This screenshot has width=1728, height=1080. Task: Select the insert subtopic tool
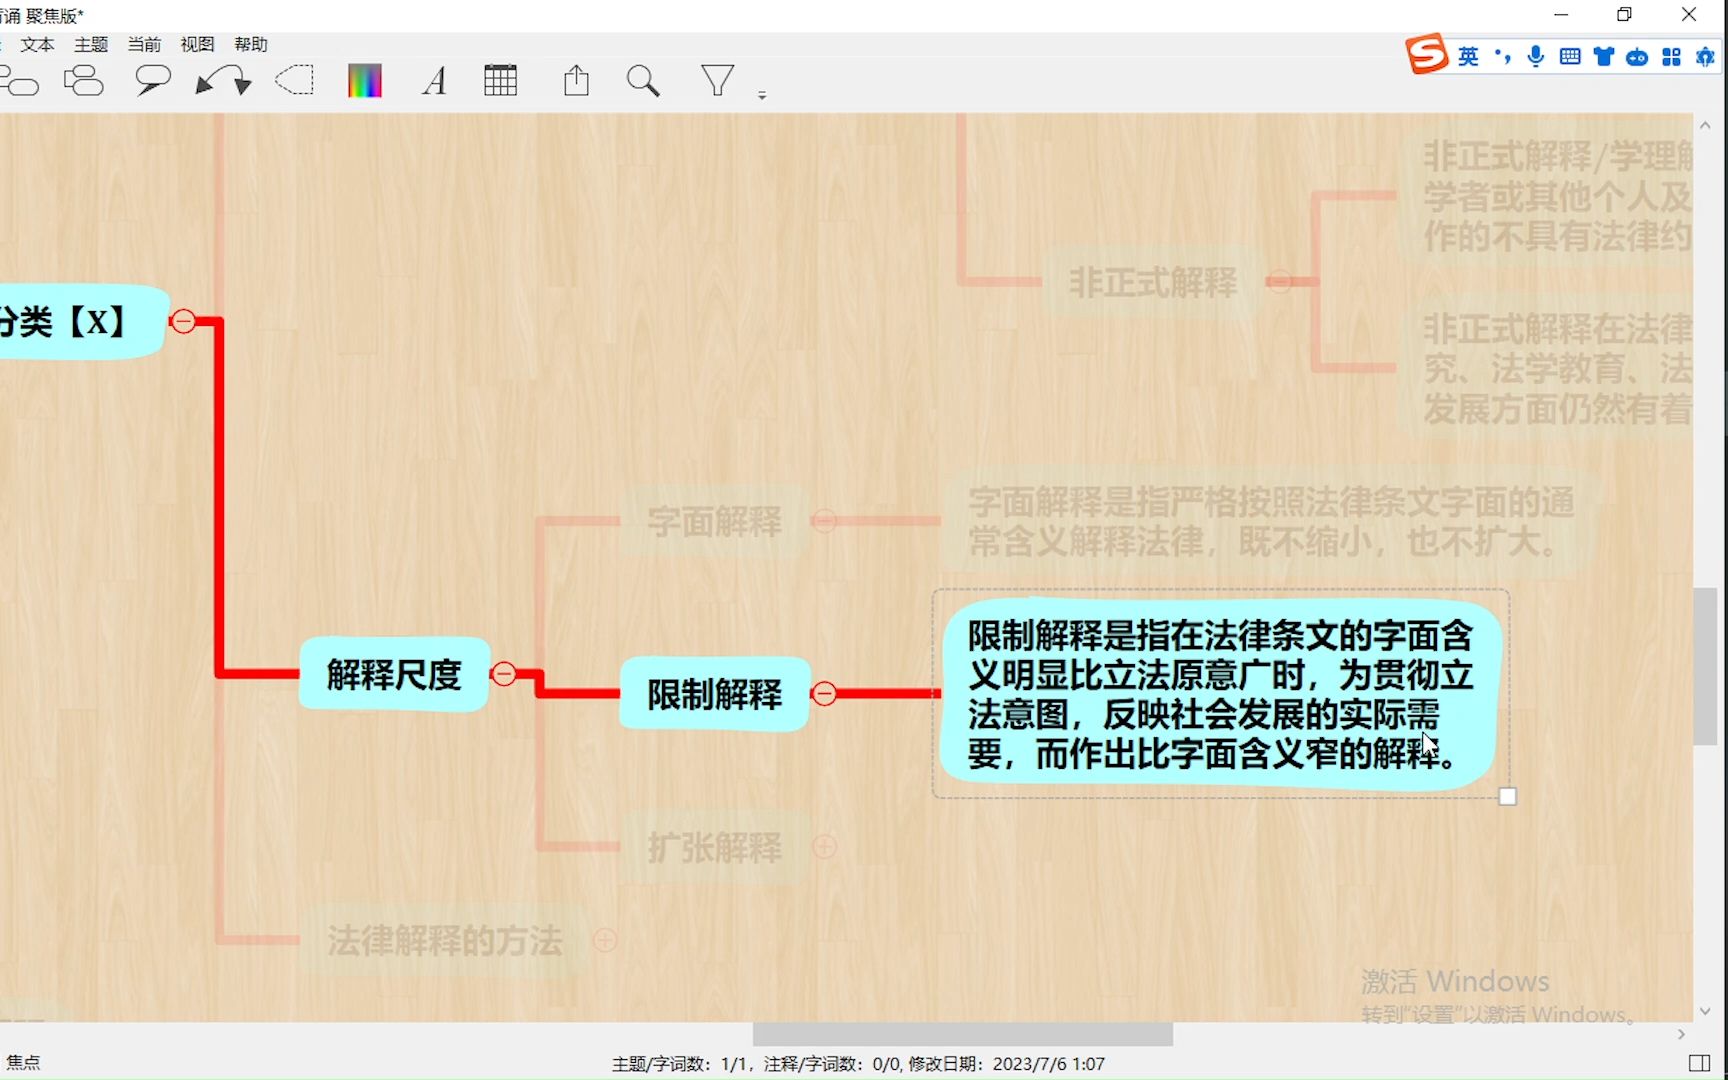(x=84, y=80)
